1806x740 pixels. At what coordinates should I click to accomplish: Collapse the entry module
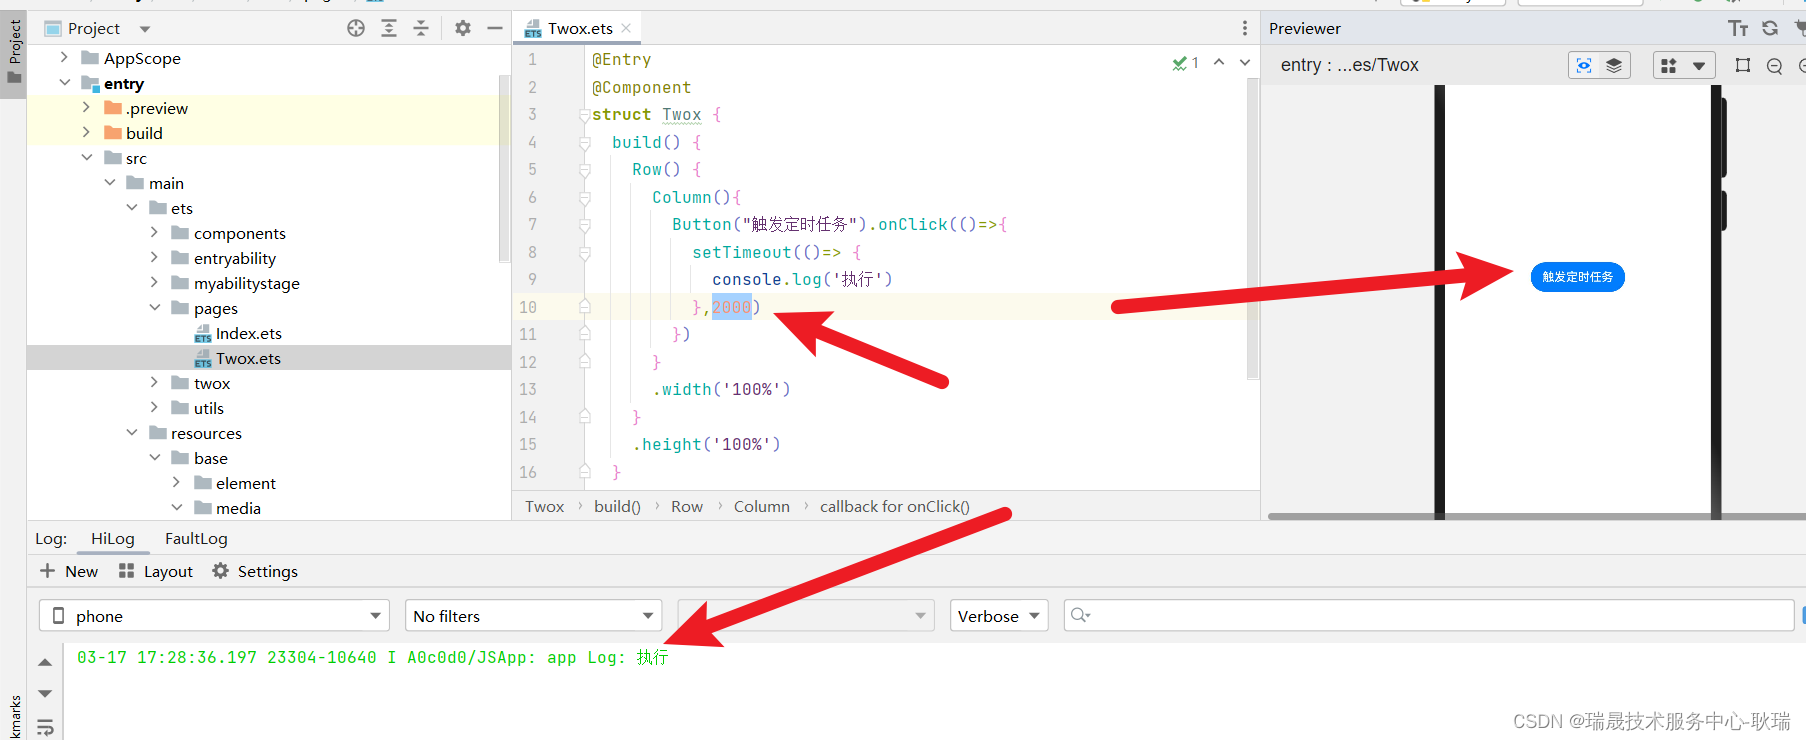64,83
